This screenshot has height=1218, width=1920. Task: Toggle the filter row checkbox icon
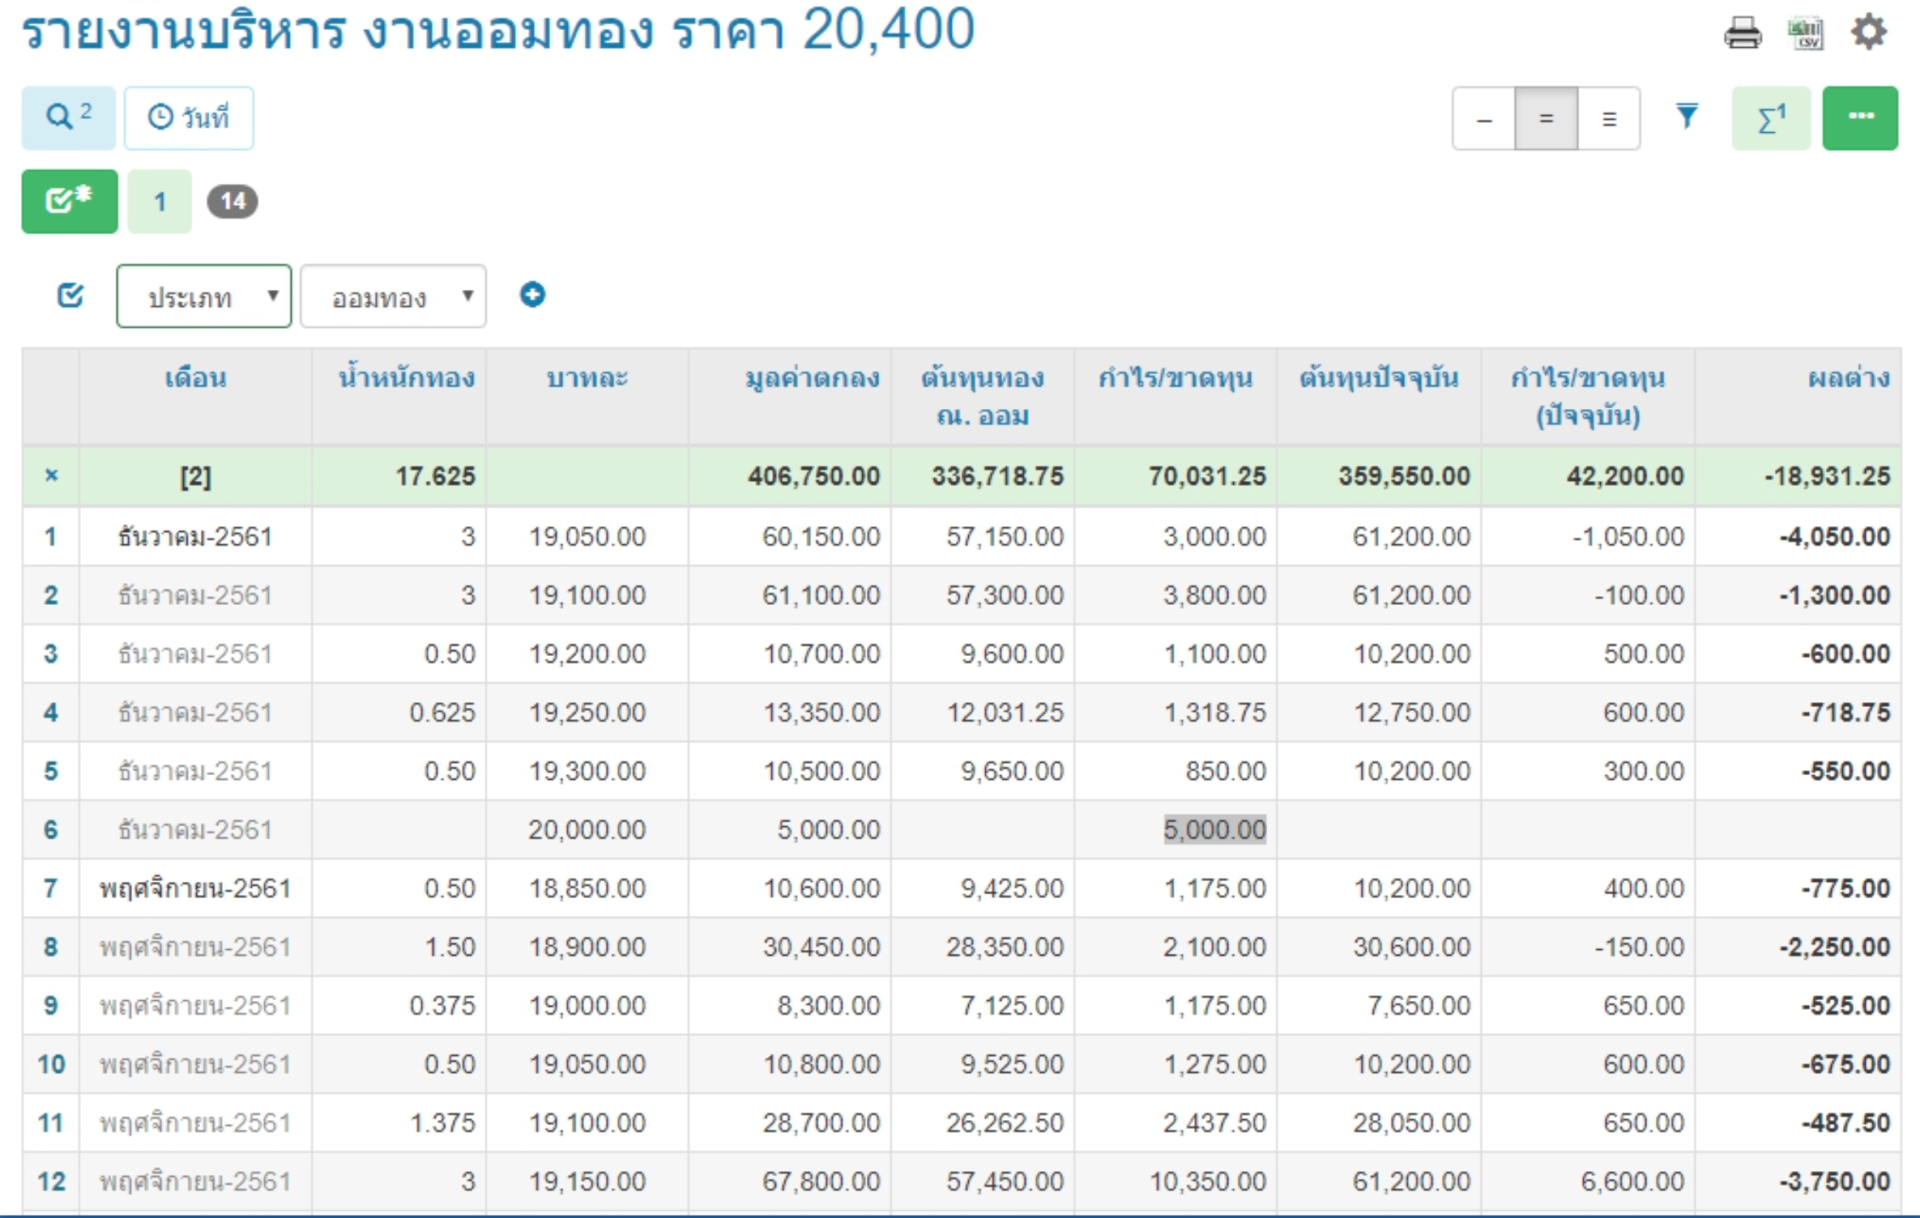71,295
